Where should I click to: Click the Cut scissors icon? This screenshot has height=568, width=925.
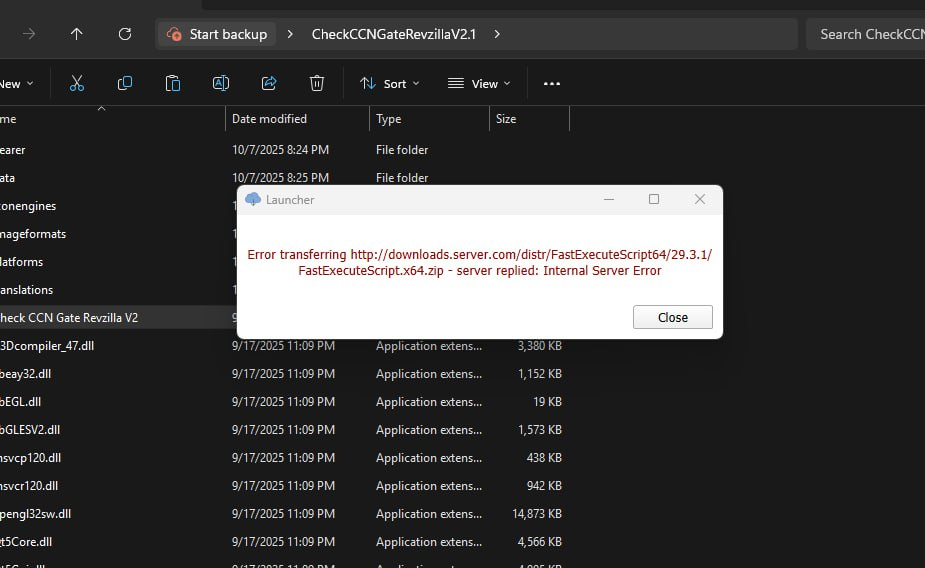(77, 84)
